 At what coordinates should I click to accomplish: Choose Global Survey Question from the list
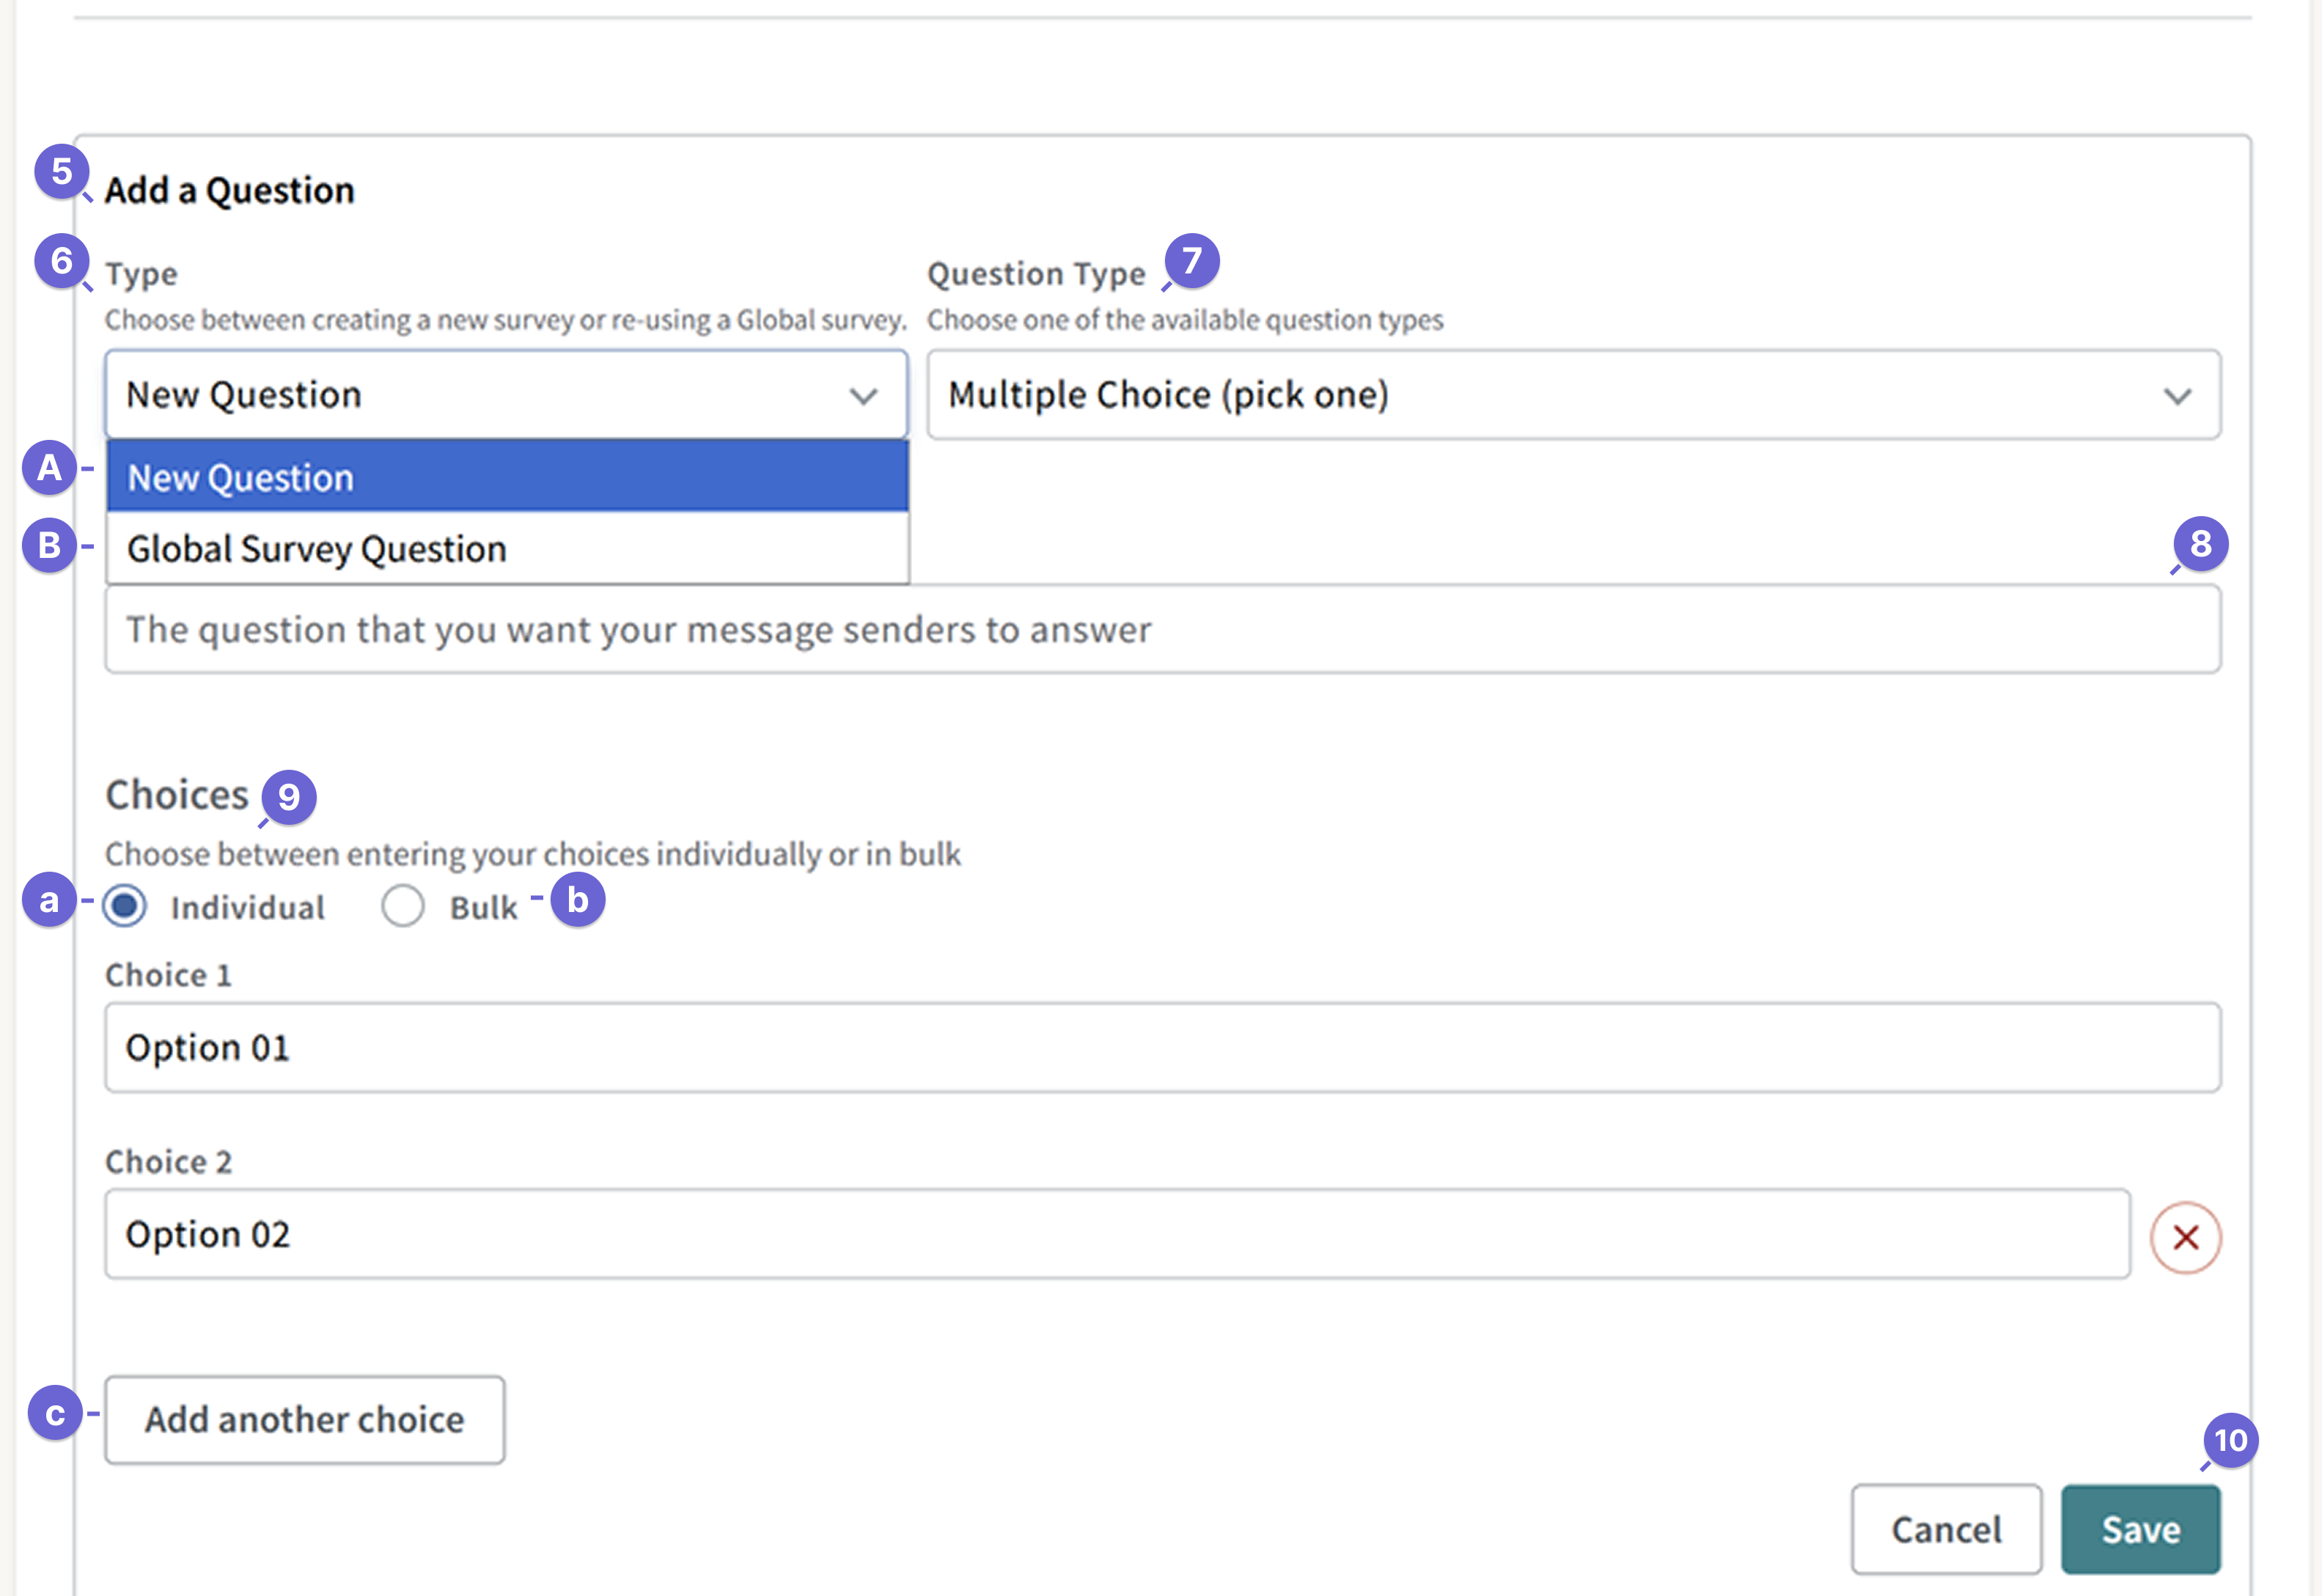point(508,549)
